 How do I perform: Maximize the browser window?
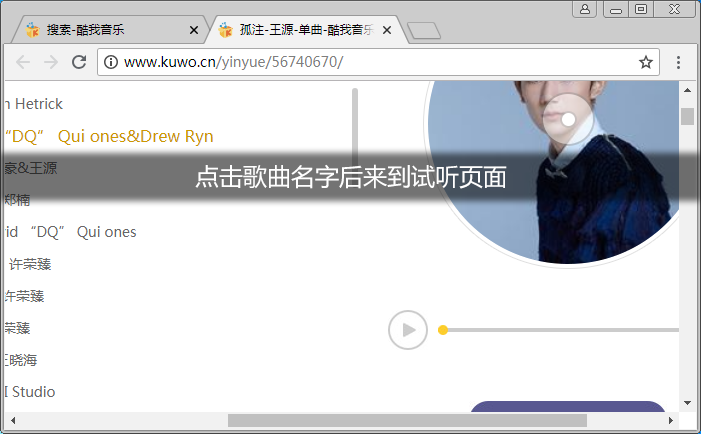[641, 9]
